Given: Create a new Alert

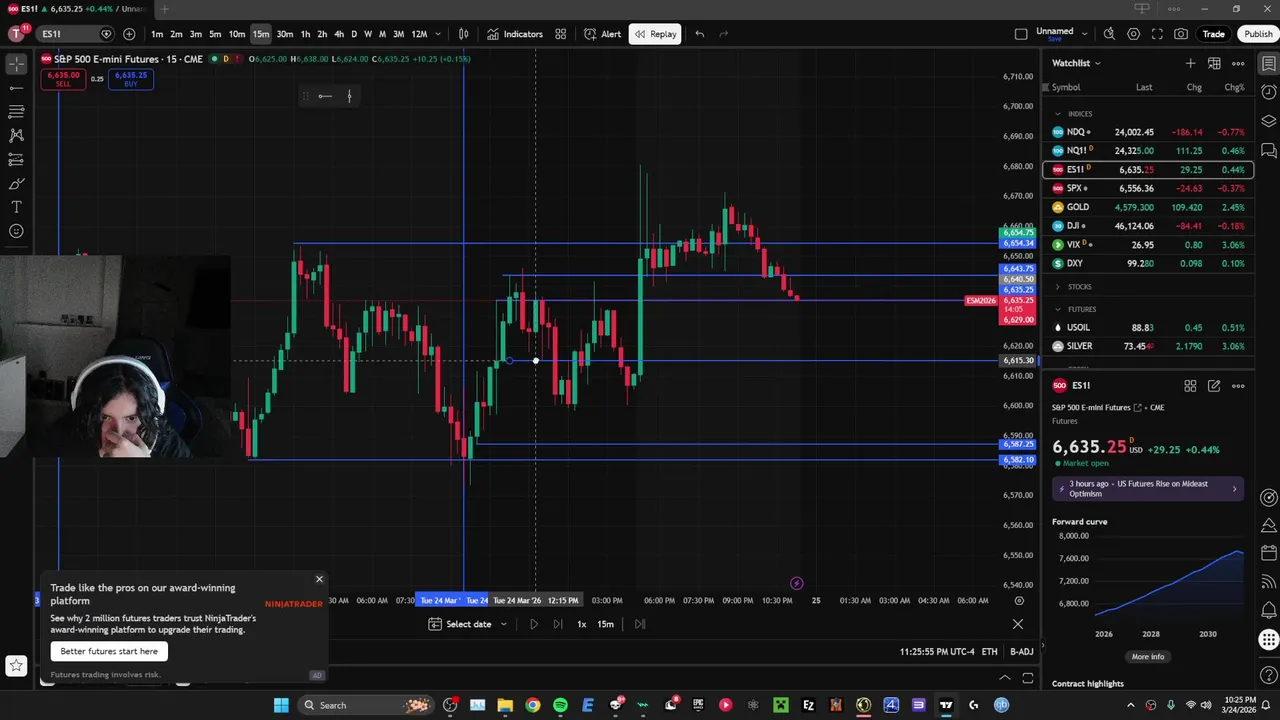Looking at the screenshot, I should [603, 34].
